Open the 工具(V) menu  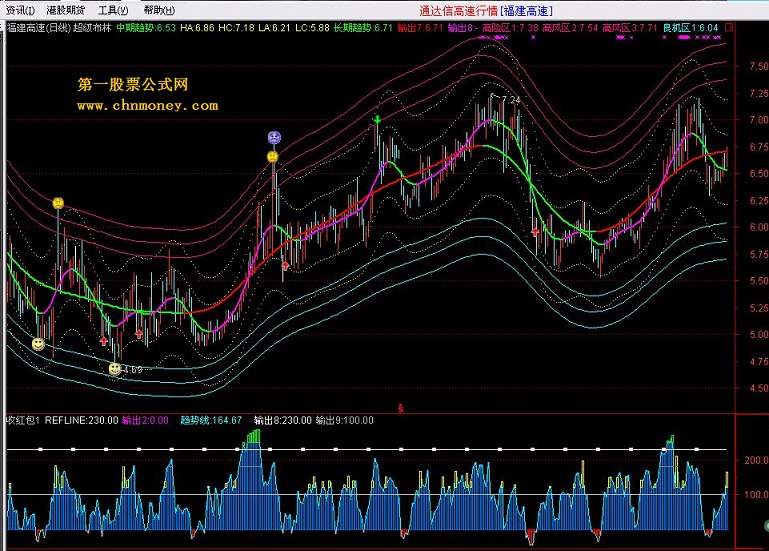coord(113,10)
